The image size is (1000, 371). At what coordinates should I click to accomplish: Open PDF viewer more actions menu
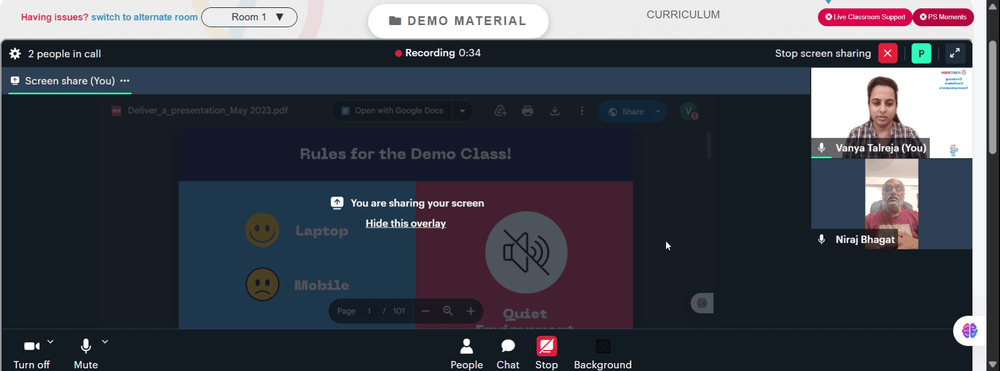point(582,111)
